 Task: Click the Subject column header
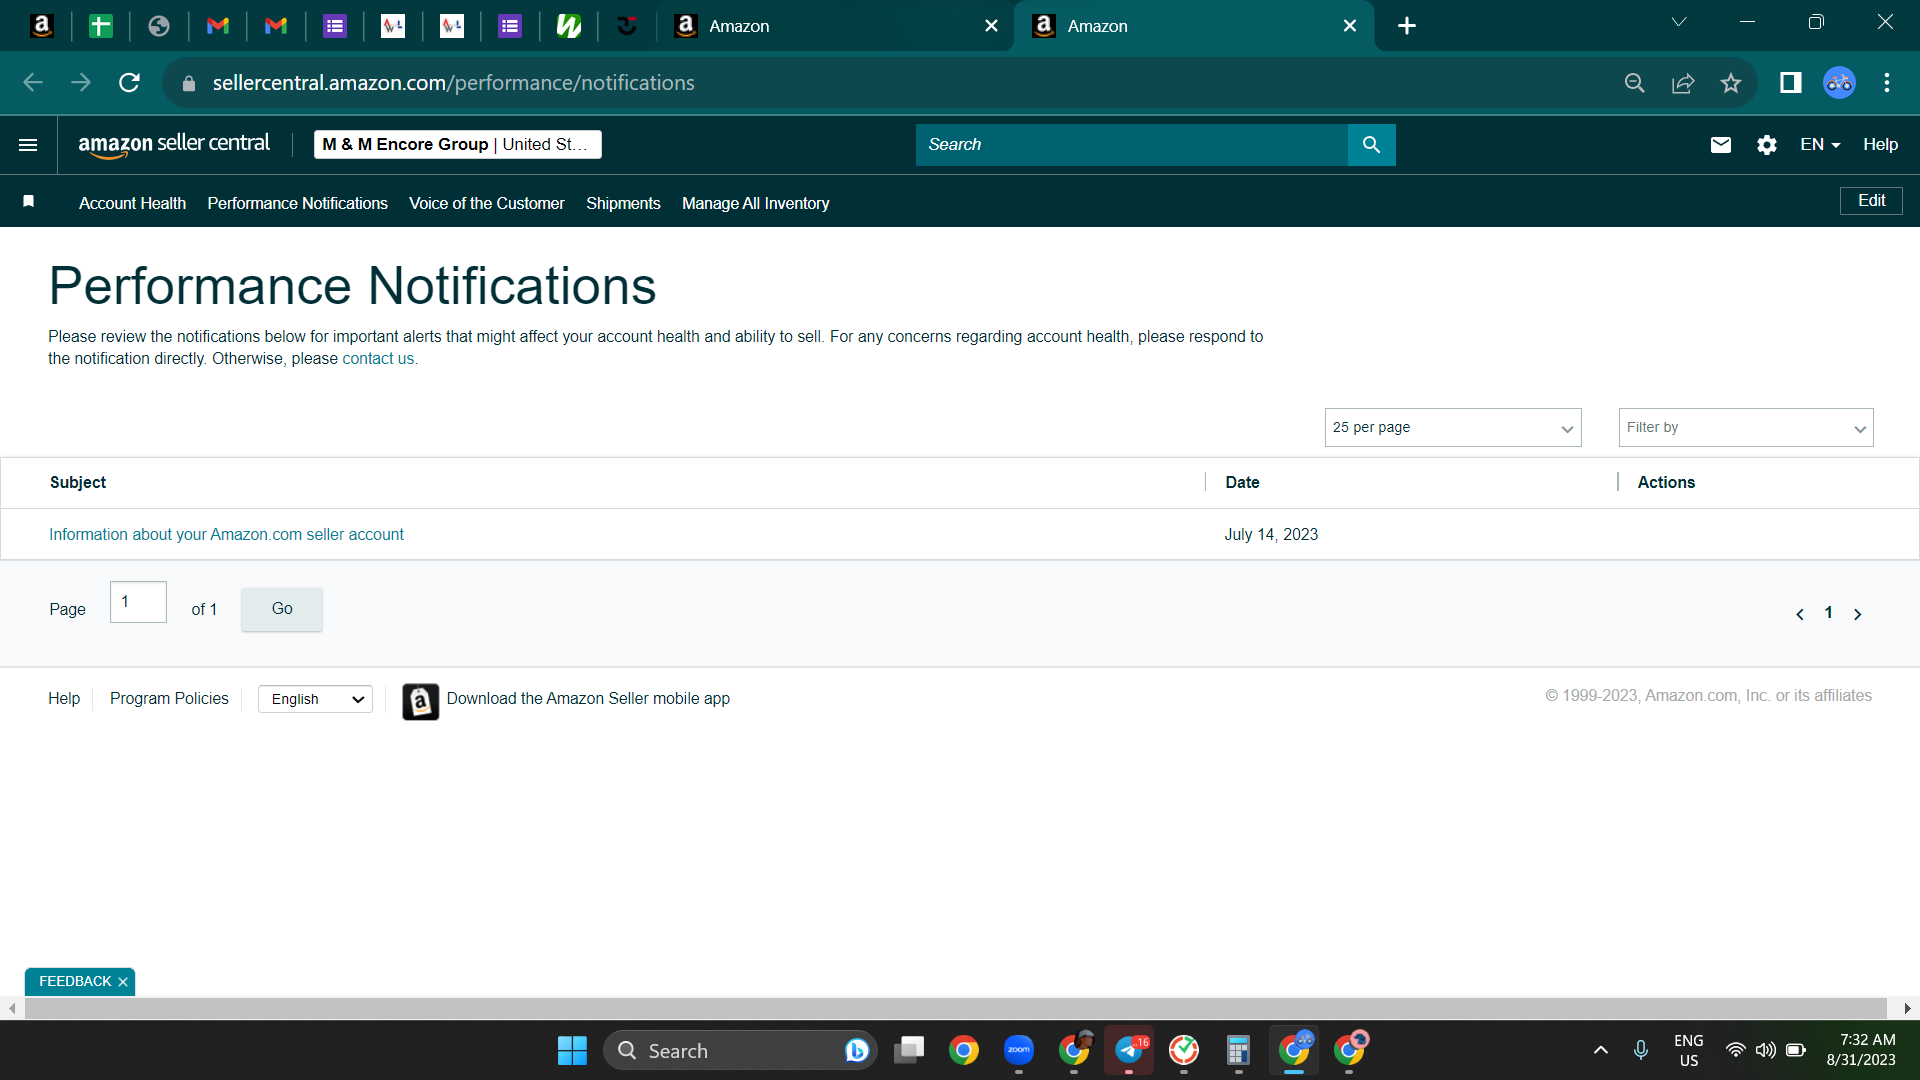pos(78,483)
